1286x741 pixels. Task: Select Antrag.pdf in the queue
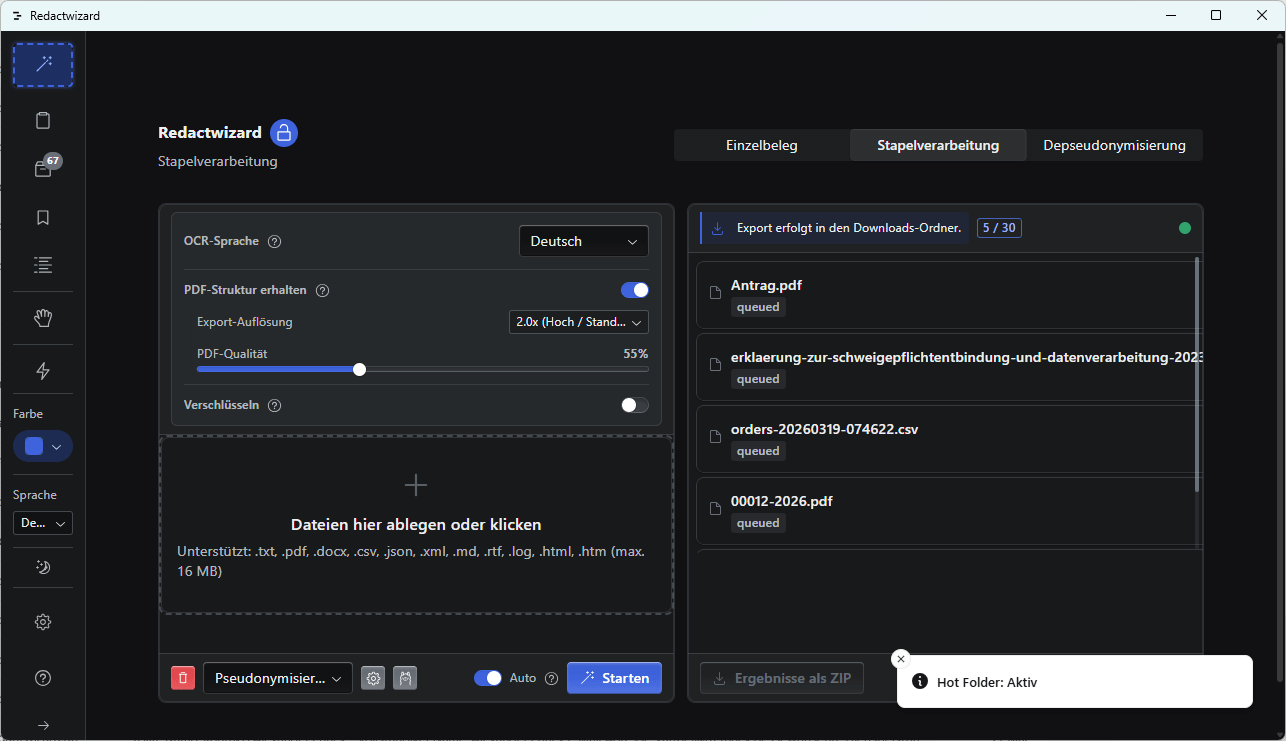949,295
